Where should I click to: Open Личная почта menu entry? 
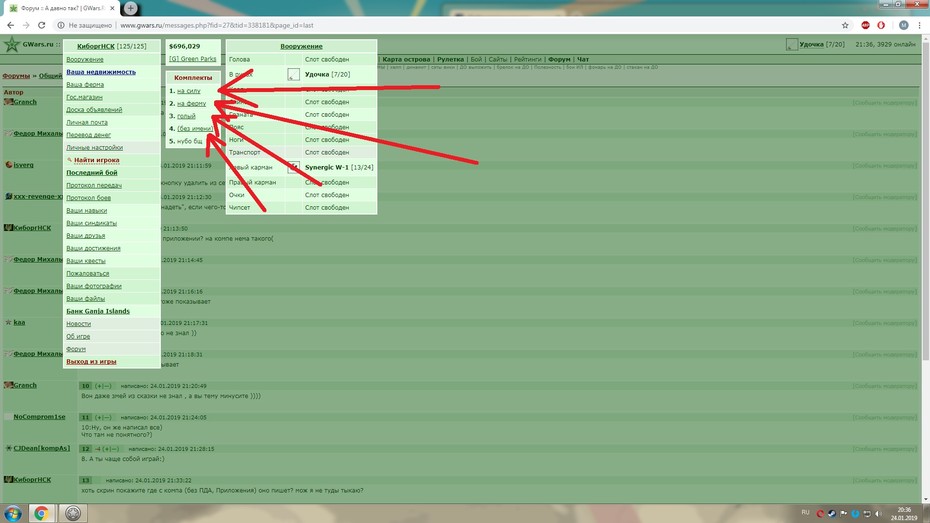click(87, 122)
